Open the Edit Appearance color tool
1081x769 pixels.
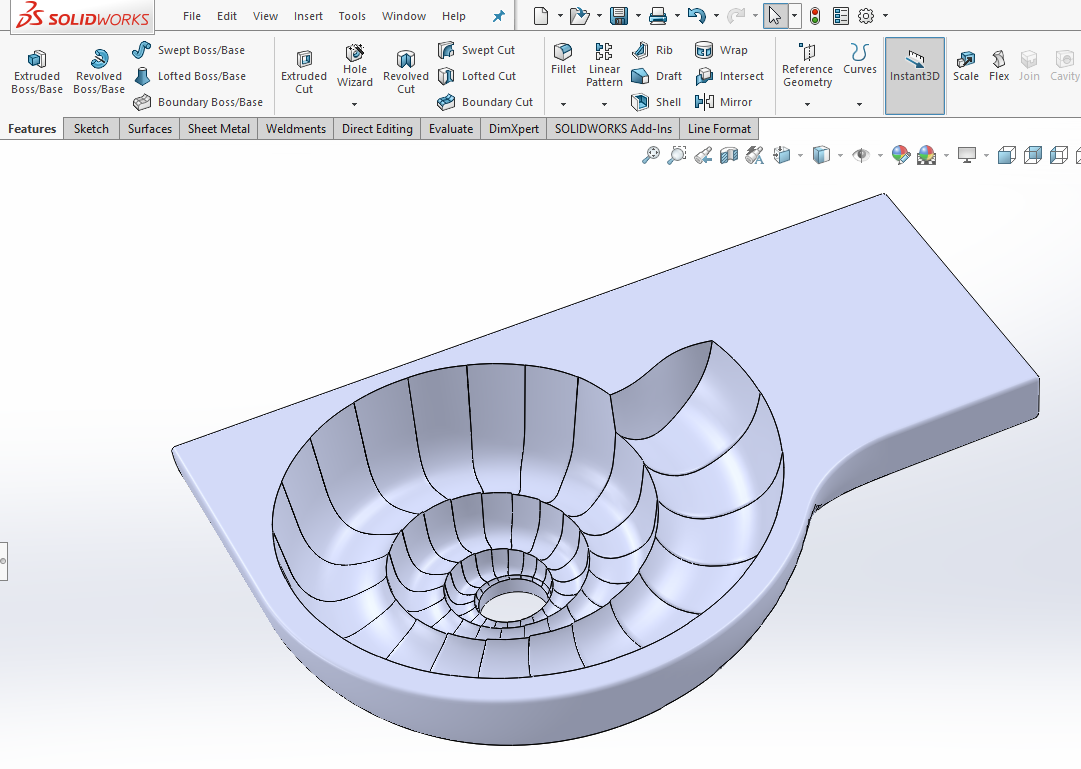(x=900, y=155)
